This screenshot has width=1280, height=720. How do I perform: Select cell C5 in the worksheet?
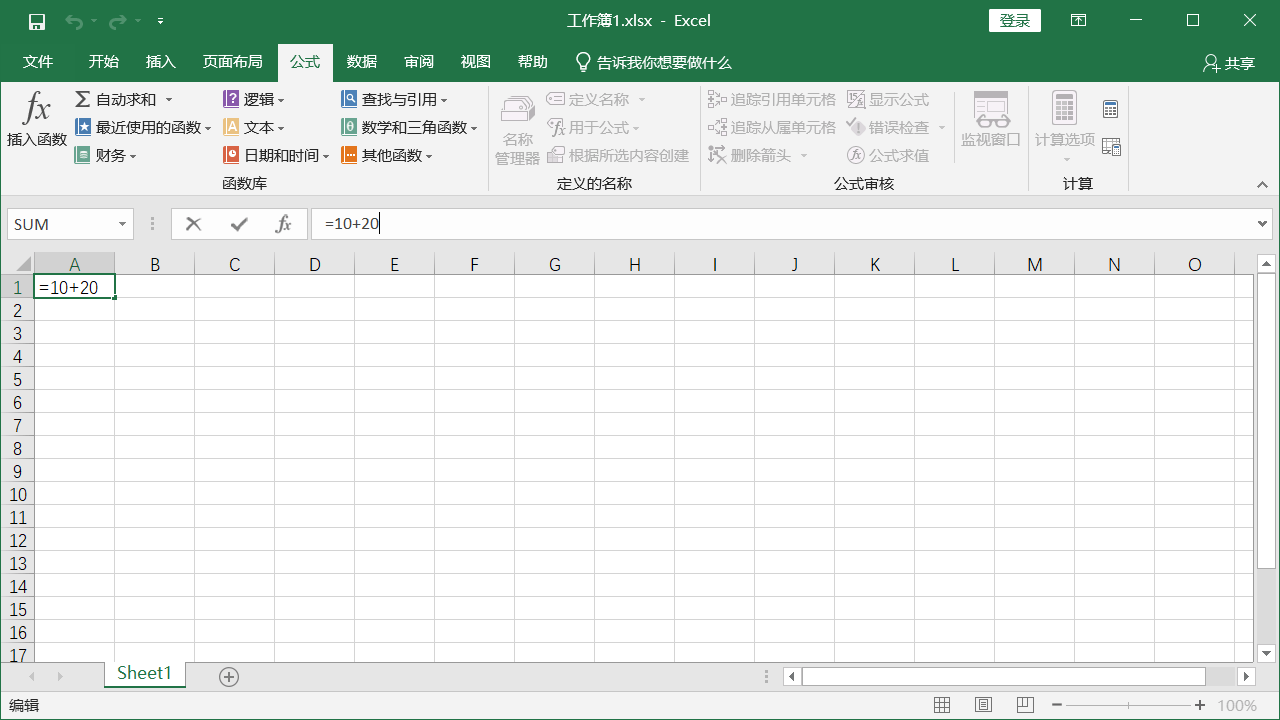(x=234, y=379)
